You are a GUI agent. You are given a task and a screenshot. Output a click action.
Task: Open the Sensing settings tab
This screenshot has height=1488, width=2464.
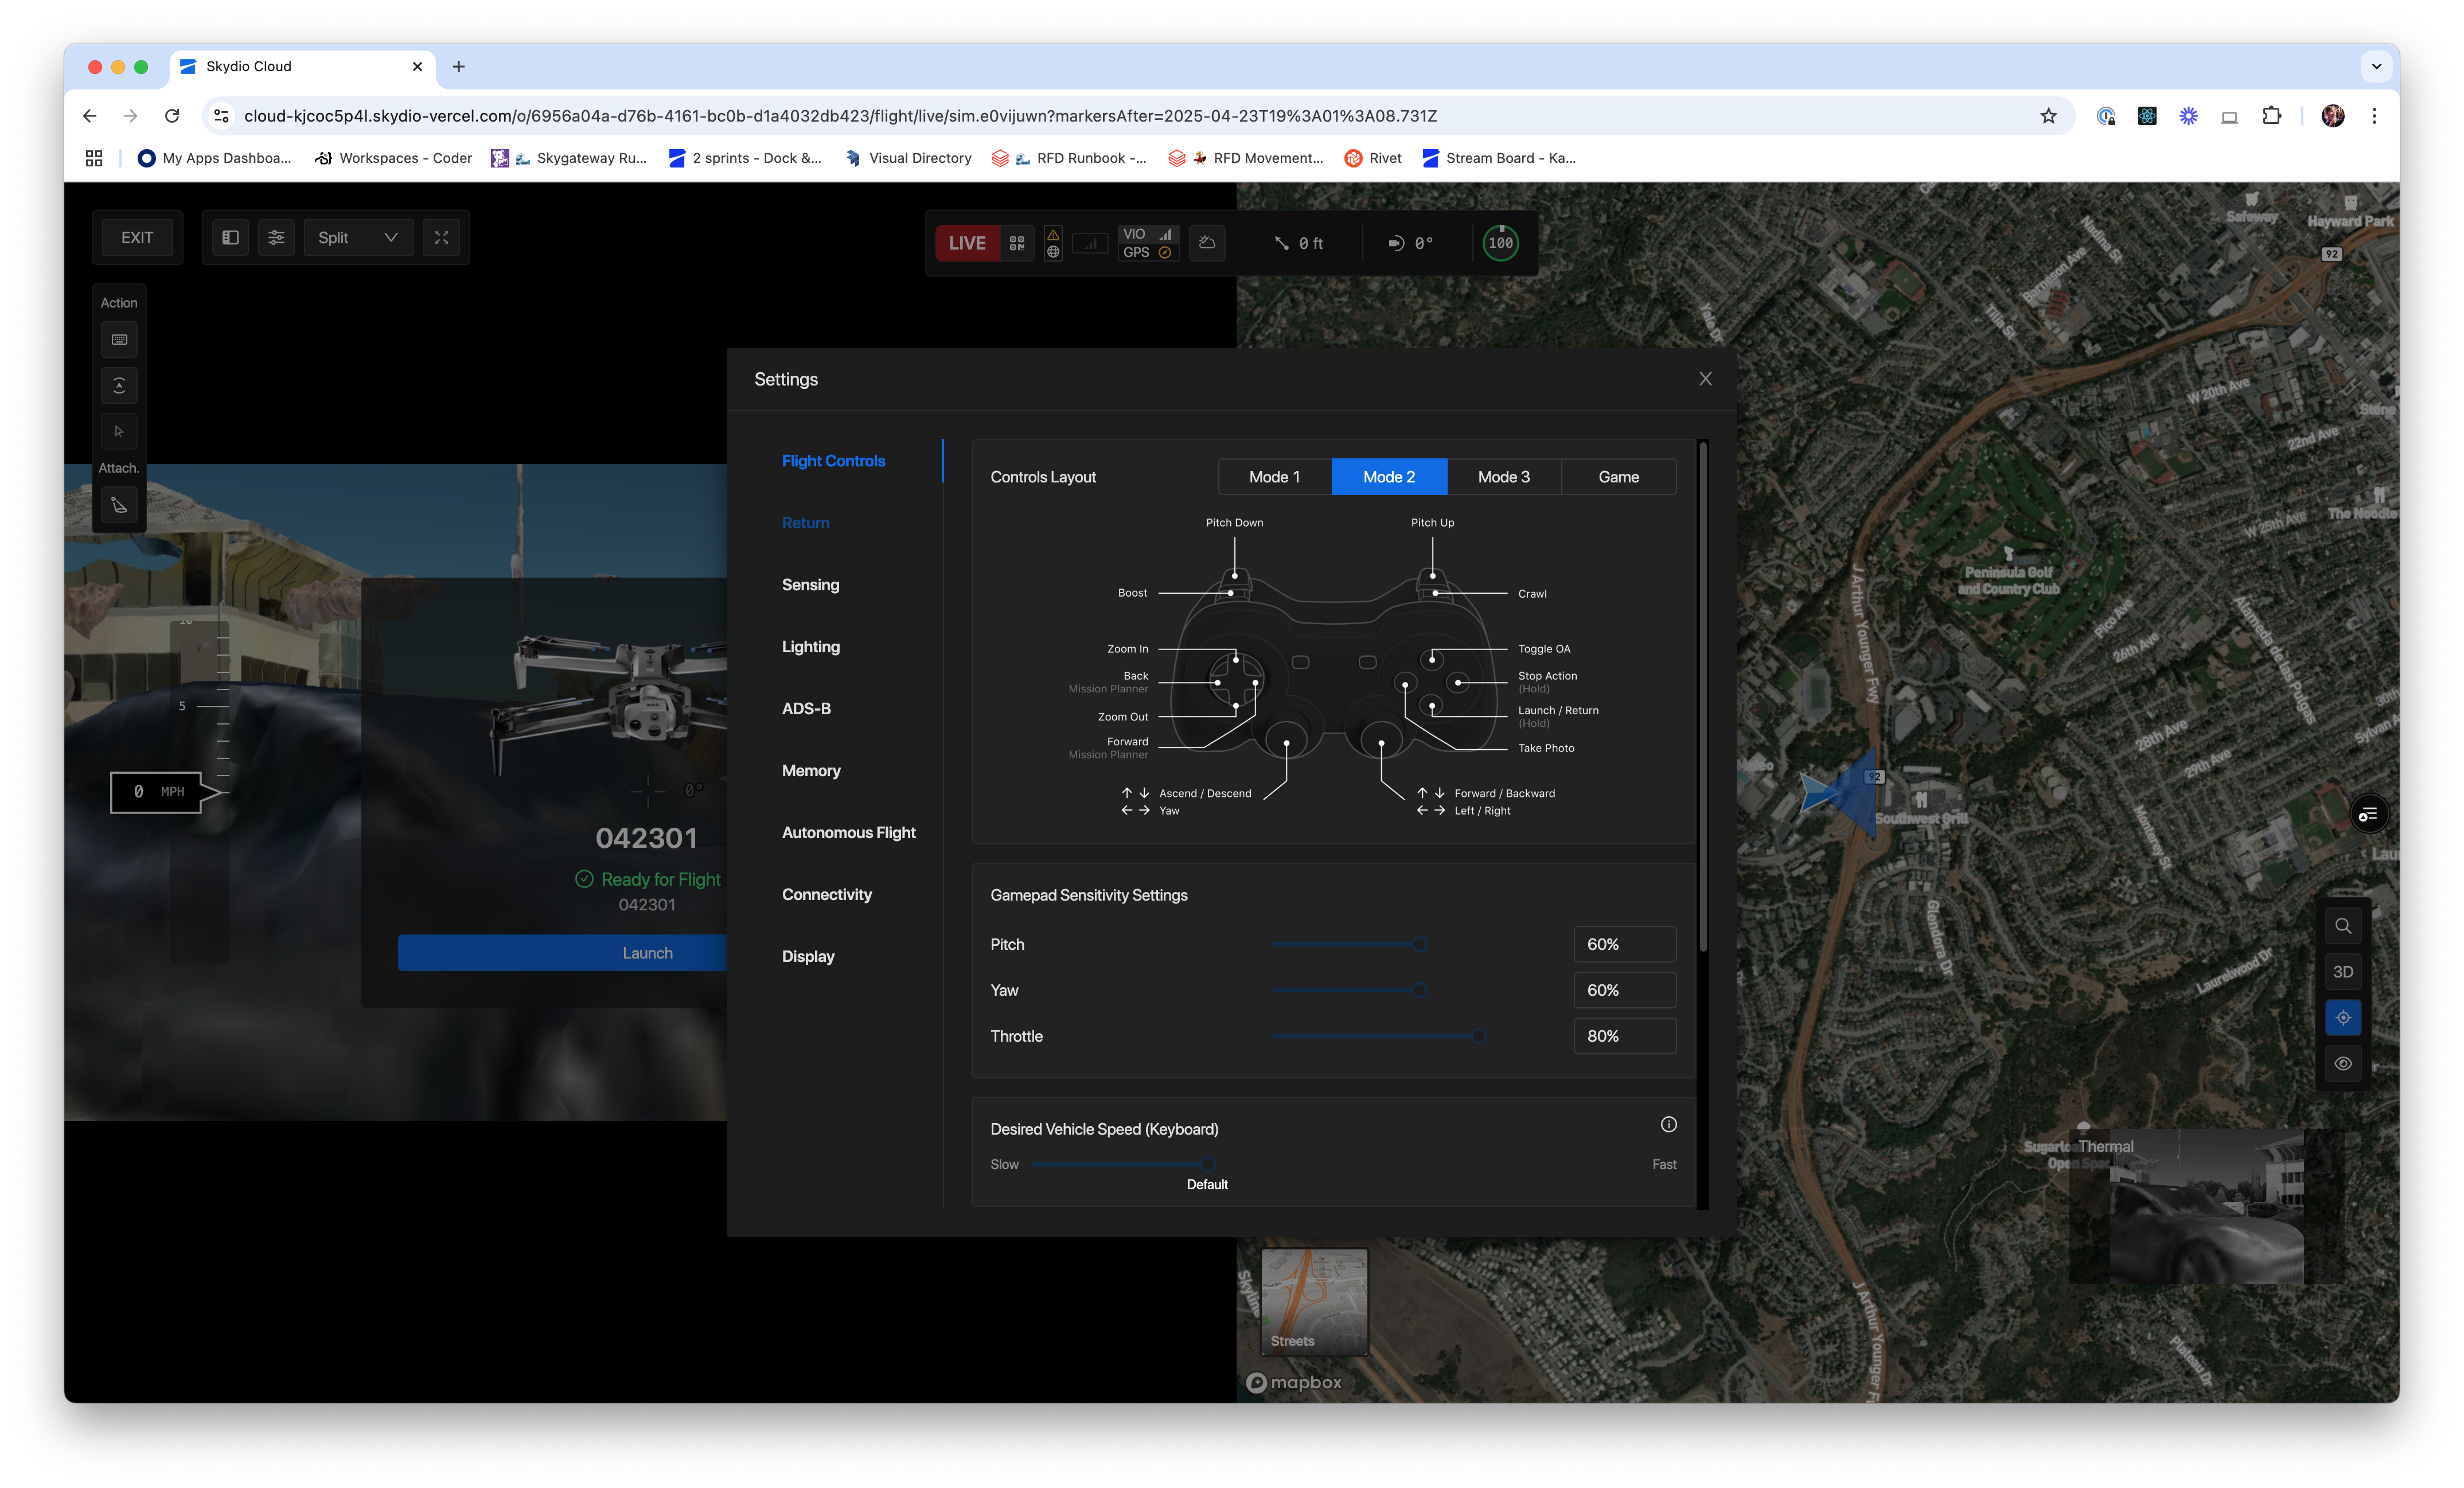point(810,585)
